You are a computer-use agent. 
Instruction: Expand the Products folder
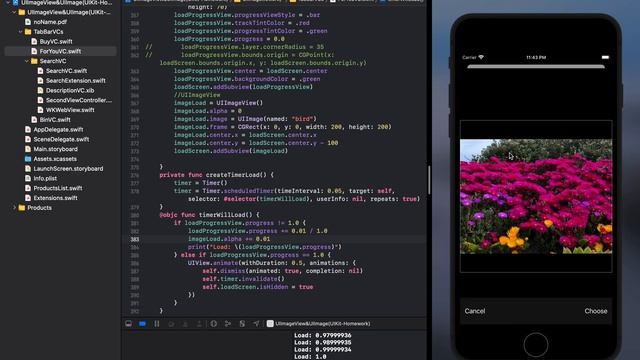[x=15, y=208]
